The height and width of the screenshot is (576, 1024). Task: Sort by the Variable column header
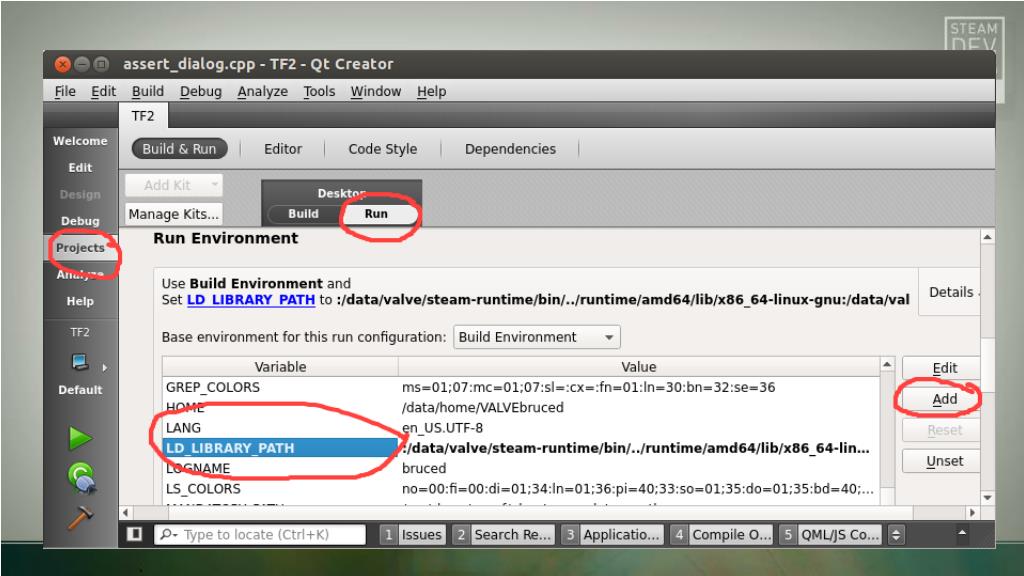tap(280, 367)
